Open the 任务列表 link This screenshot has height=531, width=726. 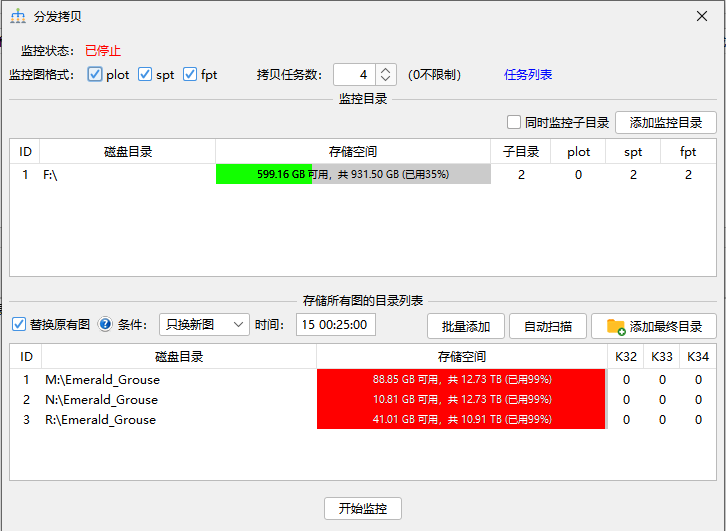[528, 75]
